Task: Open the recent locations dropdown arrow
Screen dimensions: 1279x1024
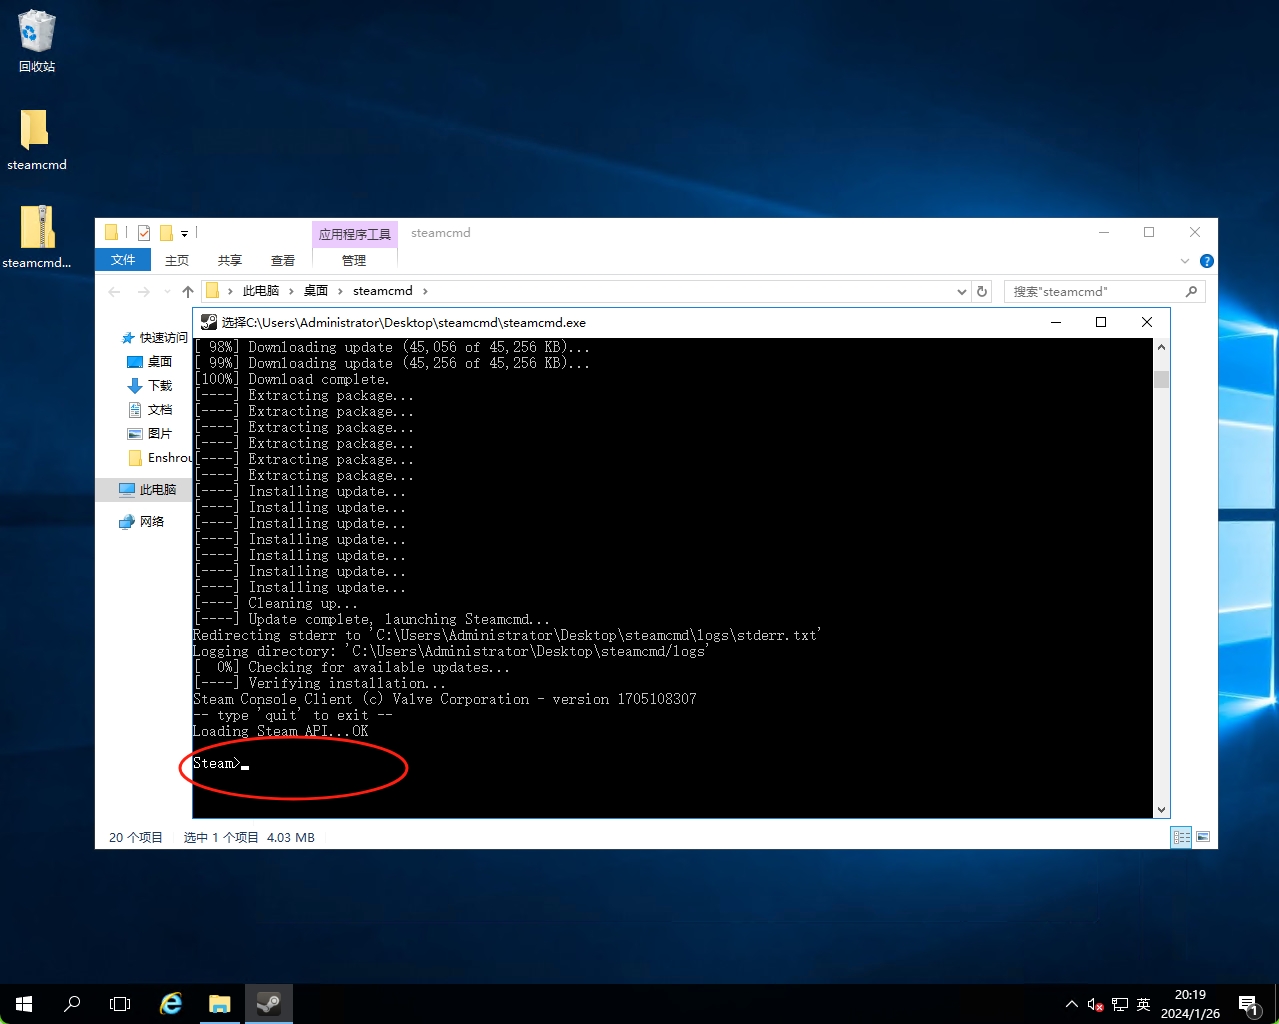Action: pos(165,292)
